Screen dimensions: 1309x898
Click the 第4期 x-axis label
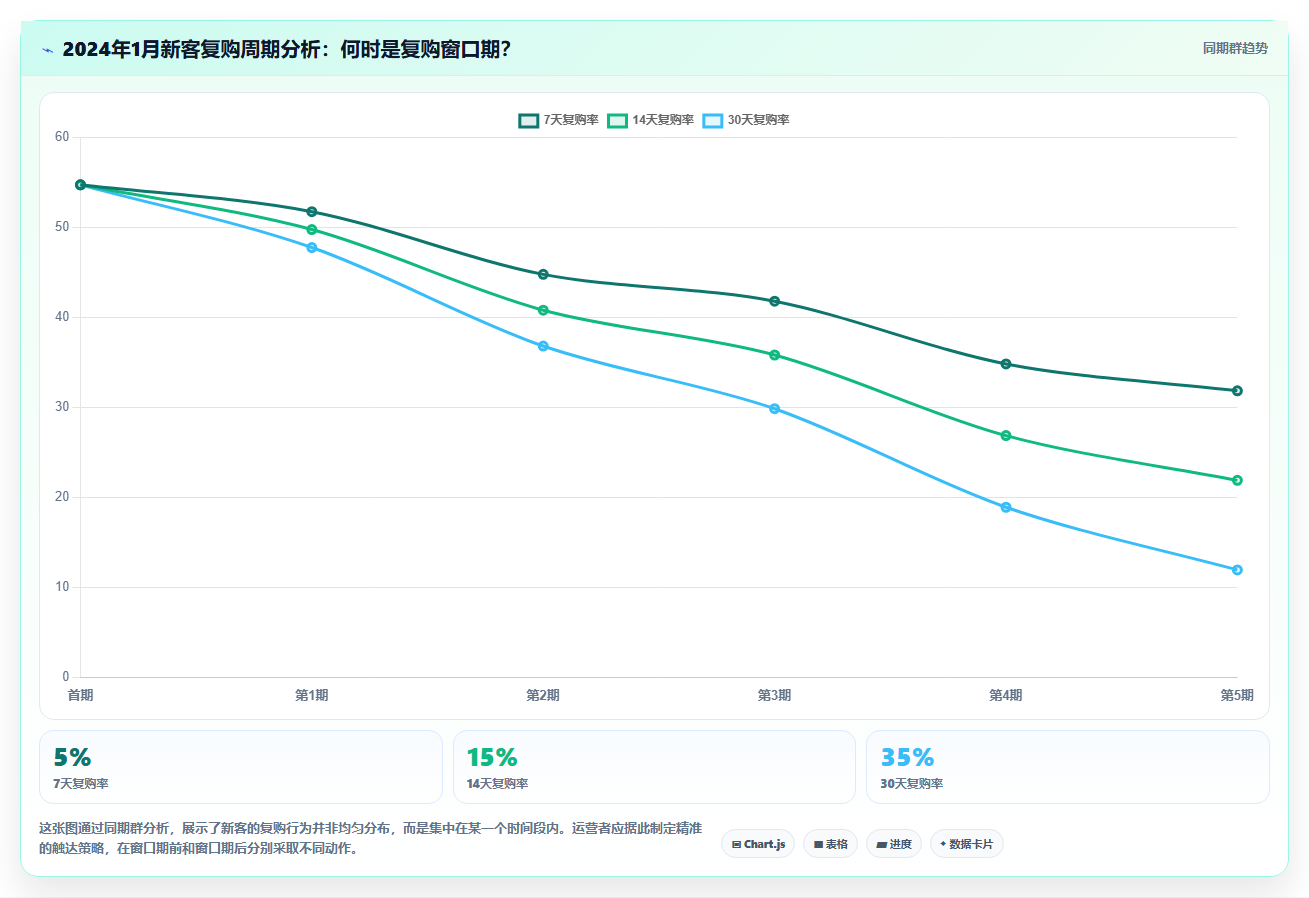pos(1006,695)
